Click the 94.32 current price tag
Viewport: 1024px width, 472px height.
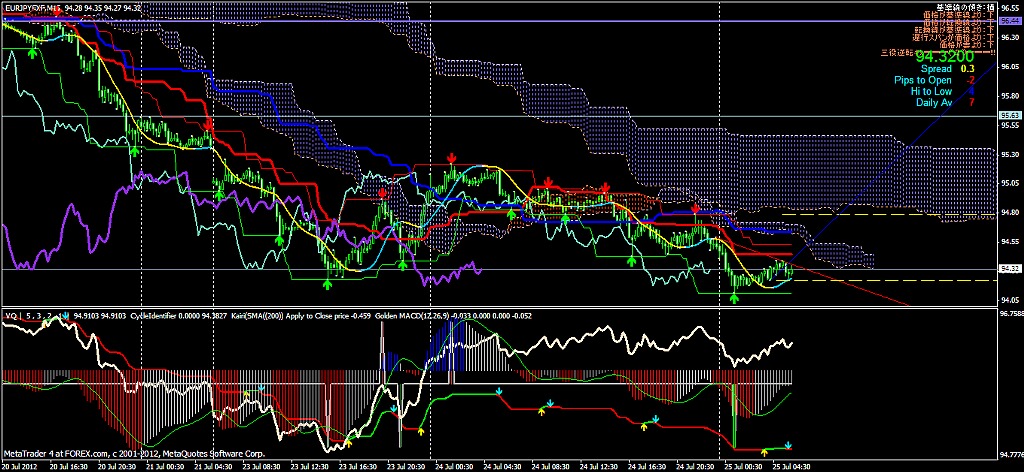click(1010, 269)
